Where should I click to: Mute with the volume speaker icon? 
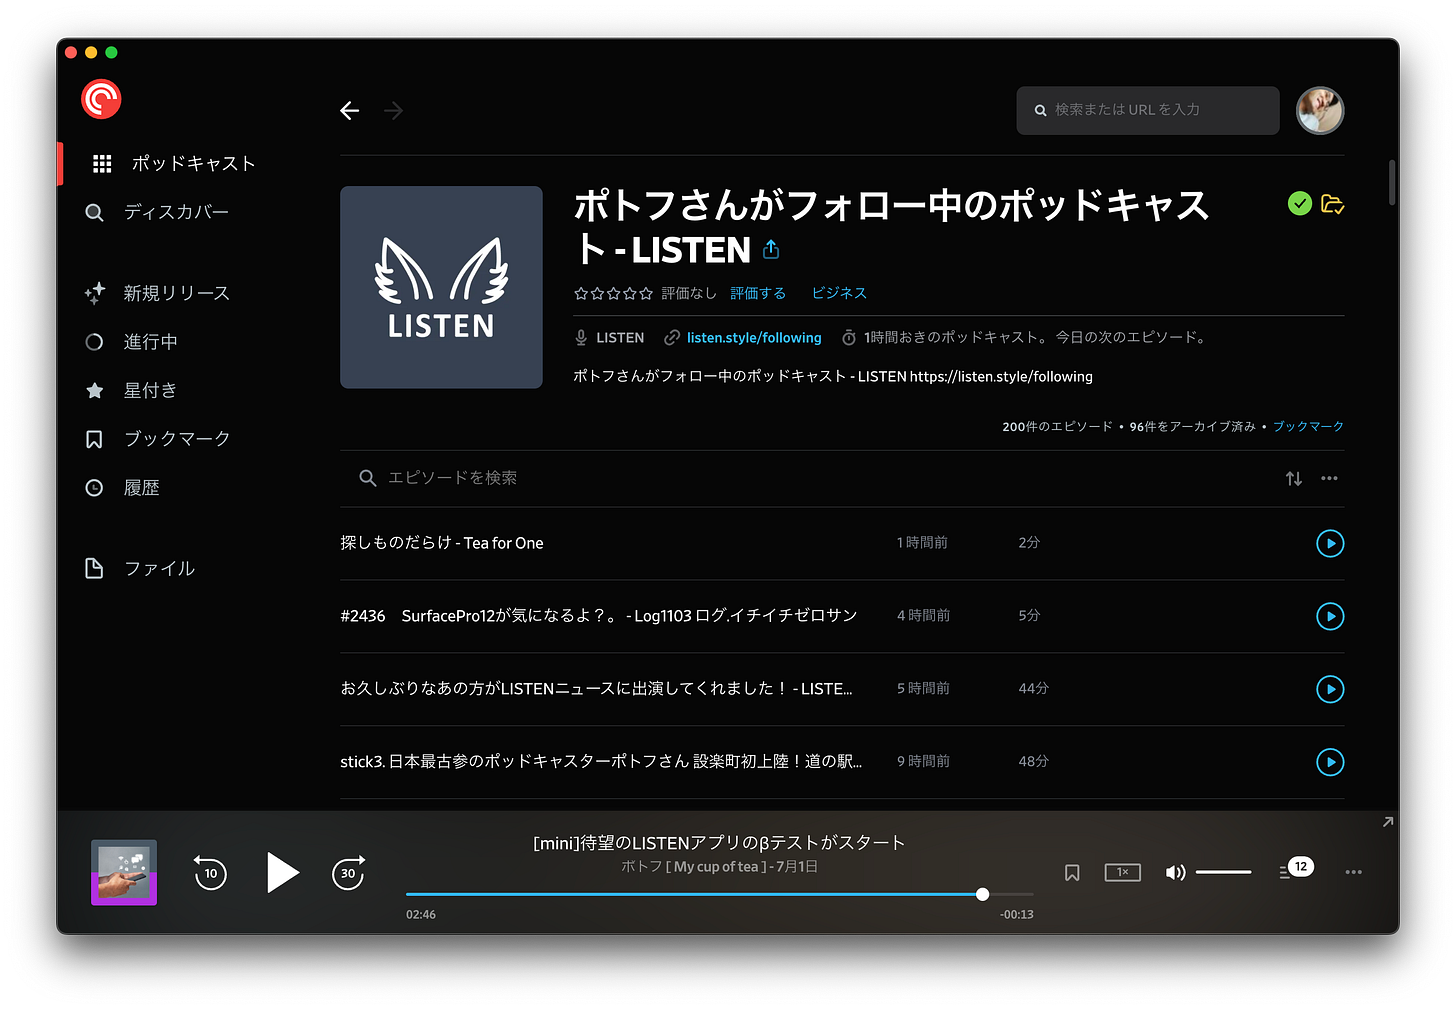tap(1175, 873)
